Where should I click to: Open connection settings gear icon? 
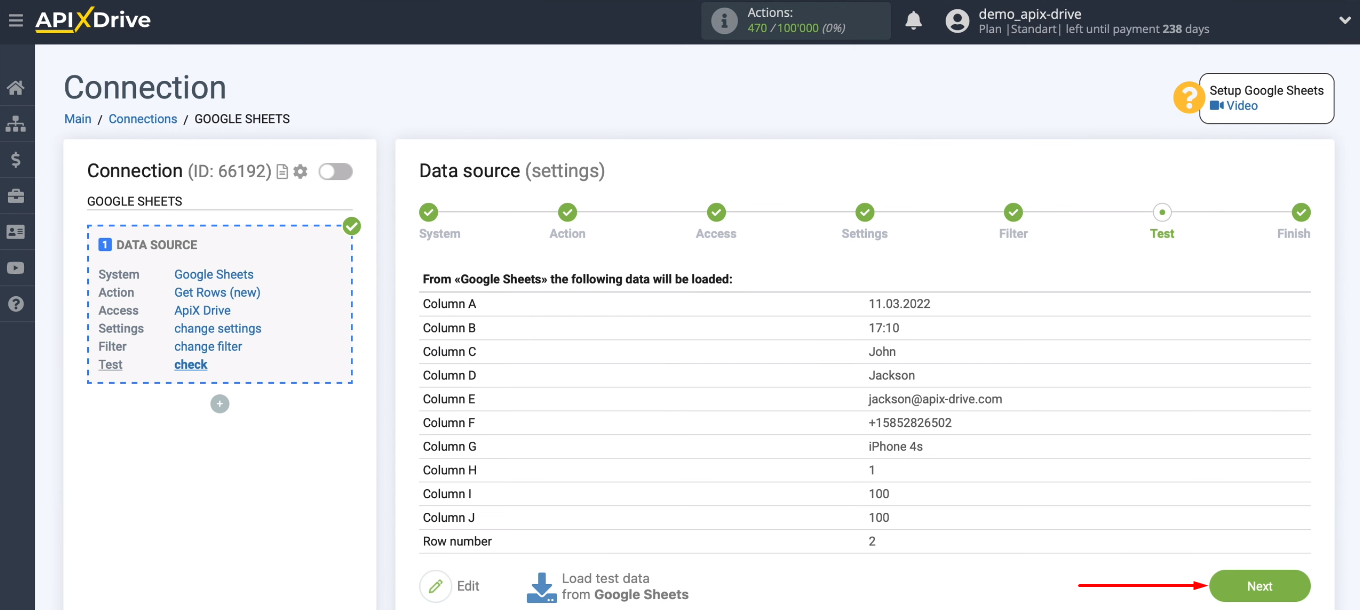(300, 172)
